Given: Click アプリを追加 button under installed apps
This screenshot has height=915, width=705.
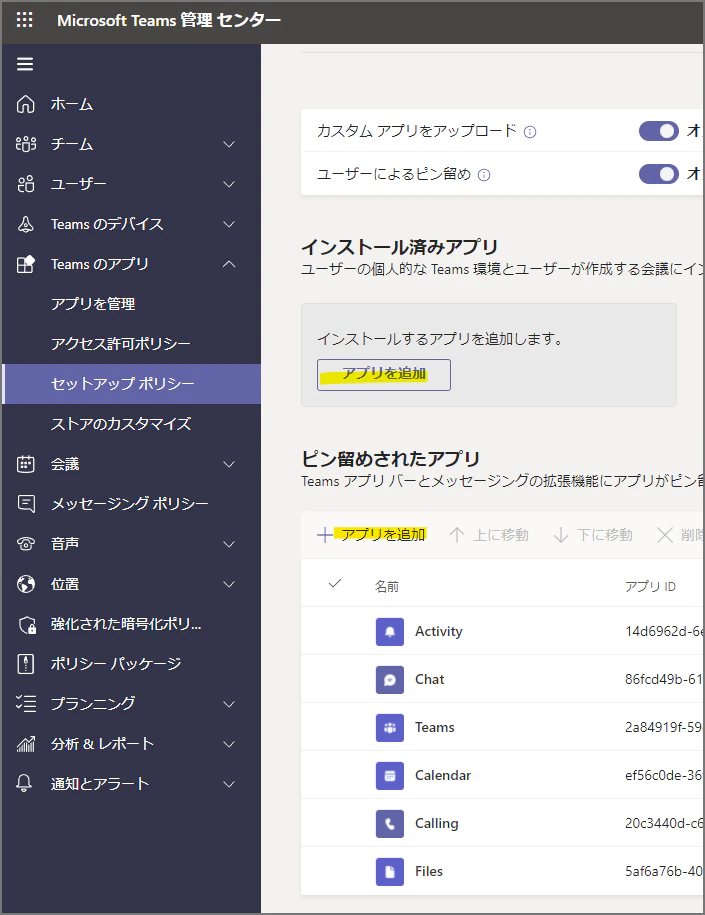Looking at the screenshot, I should pos(384,375).
